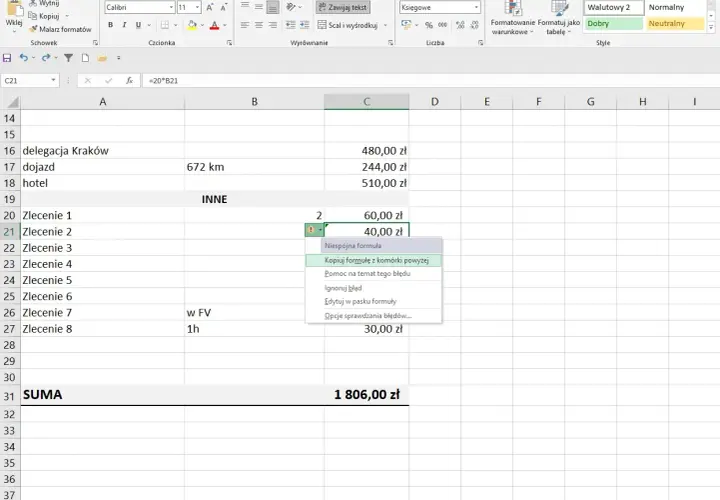
Task: Click Scal i wyśrodkuj button
Action: click(x=348, y=25)
